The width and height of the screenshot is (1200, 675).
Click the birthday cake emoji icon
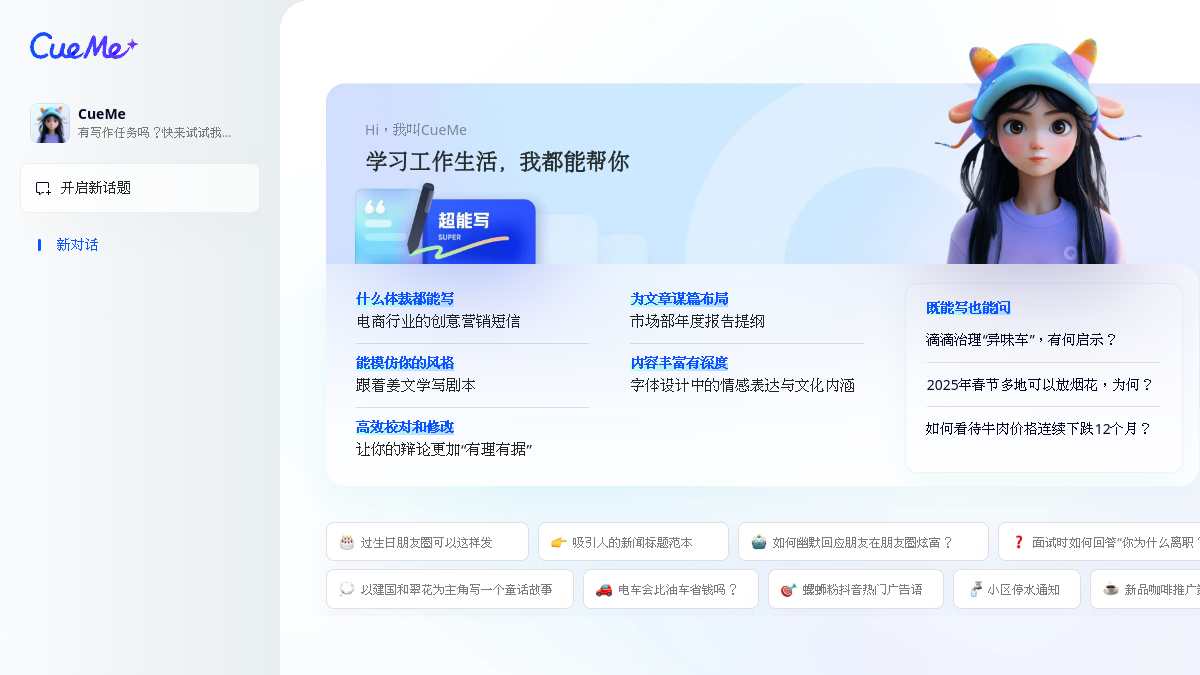click(x=347, y=542)
